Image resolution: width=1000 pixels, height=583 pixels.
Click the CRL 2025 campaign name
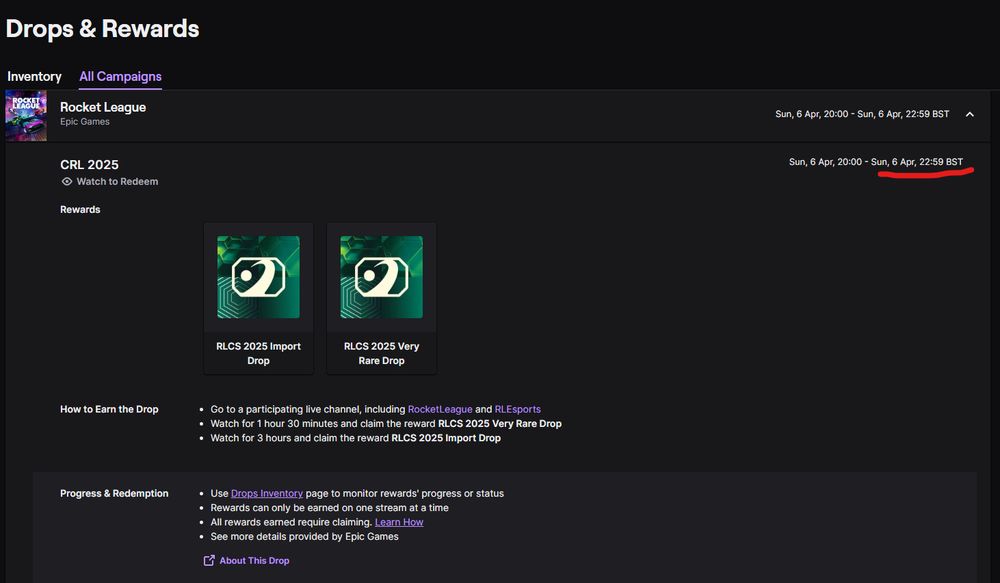point(89,165)
